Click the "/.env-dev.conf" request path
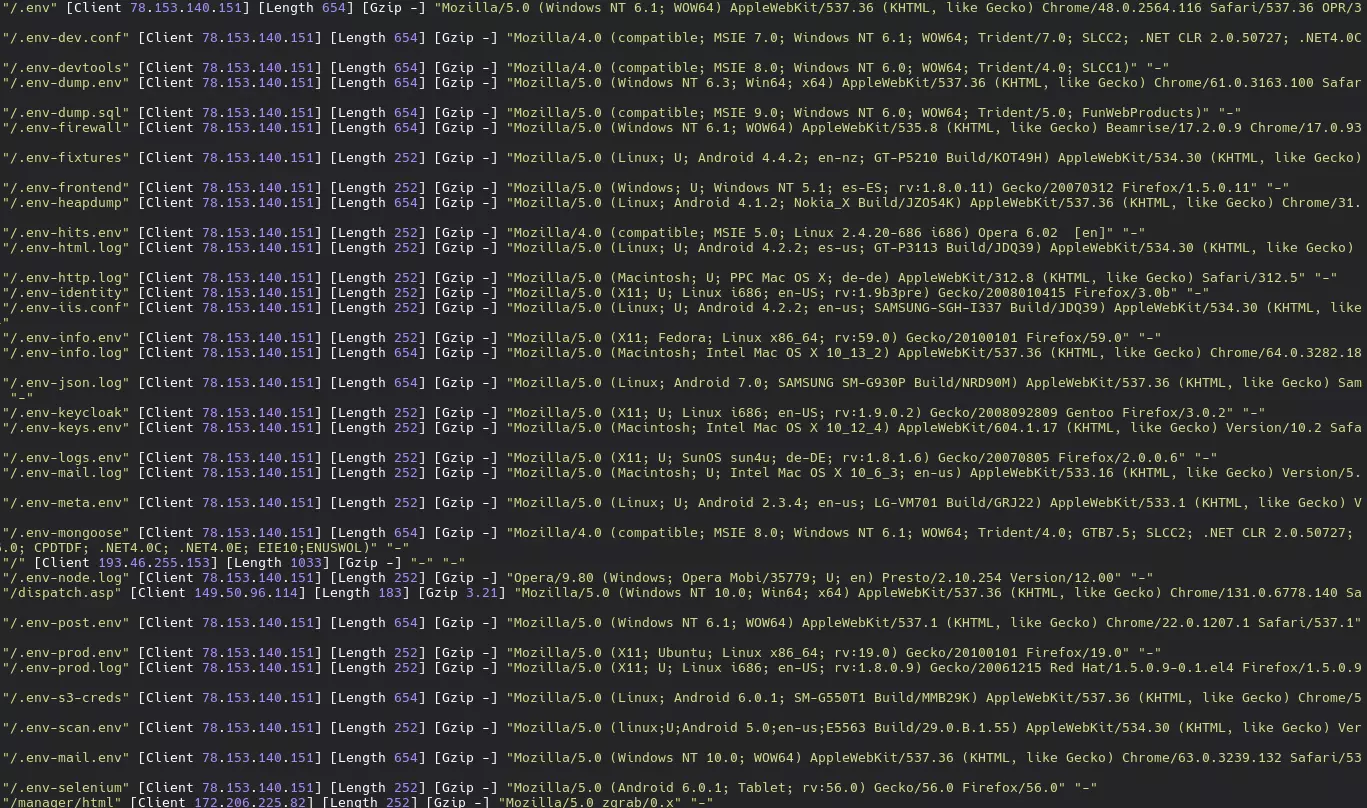 click(65, 38)
